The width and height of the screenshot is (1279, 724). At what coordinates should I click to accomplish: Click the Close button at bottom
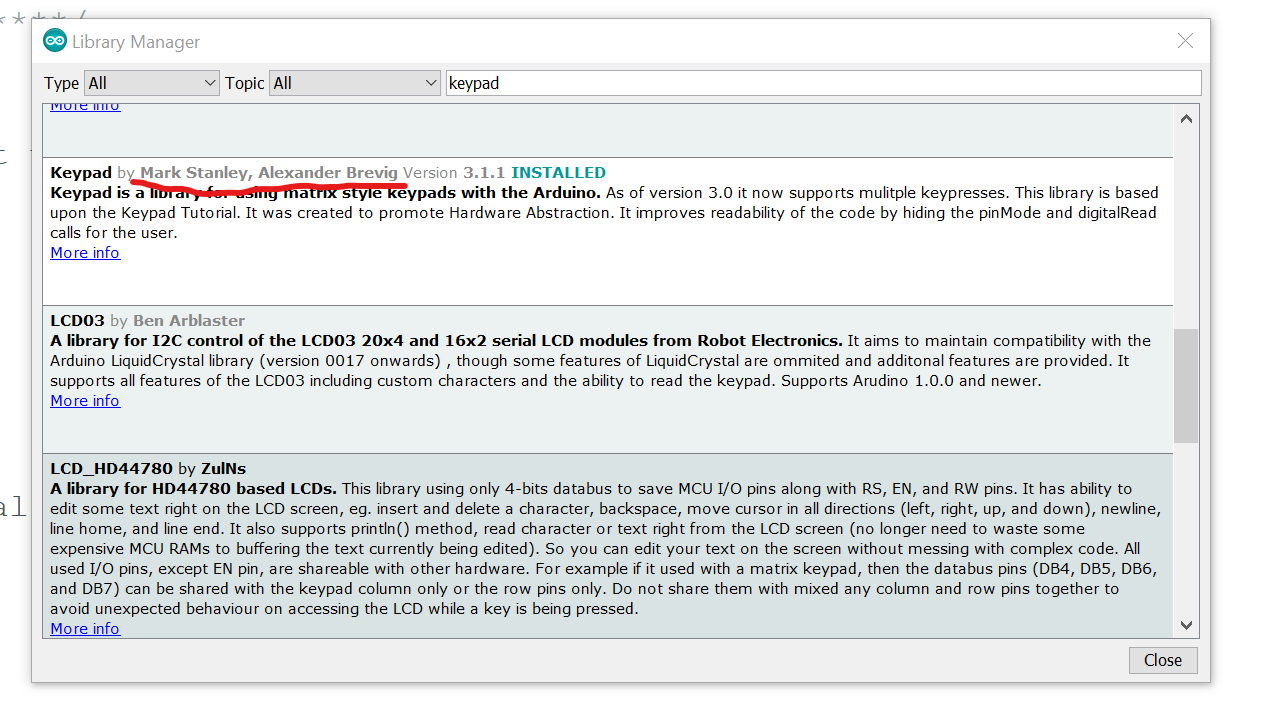[x=1163, y=660]
